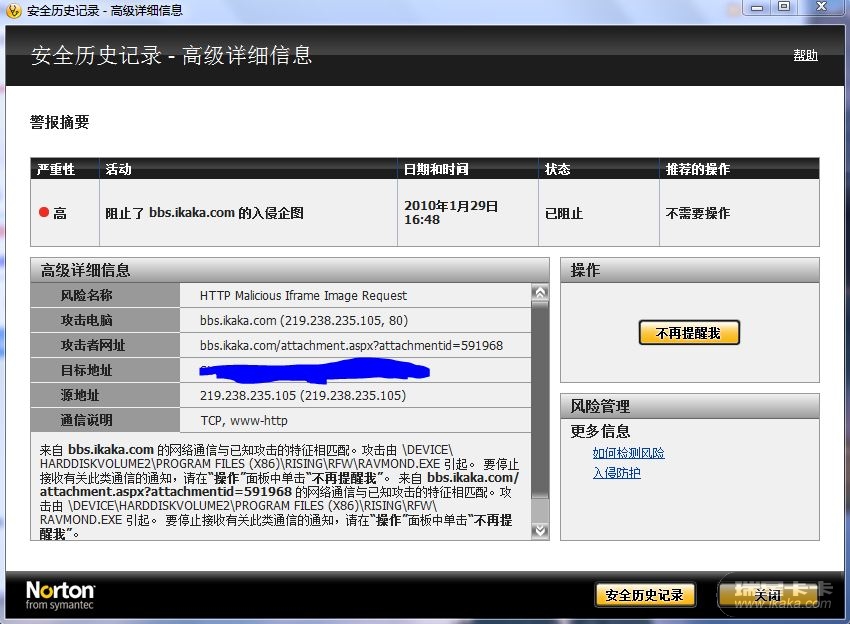Screen dimensions: 850x624
Task: Click the 警报摘要 heading
Action: click(60, 122)
